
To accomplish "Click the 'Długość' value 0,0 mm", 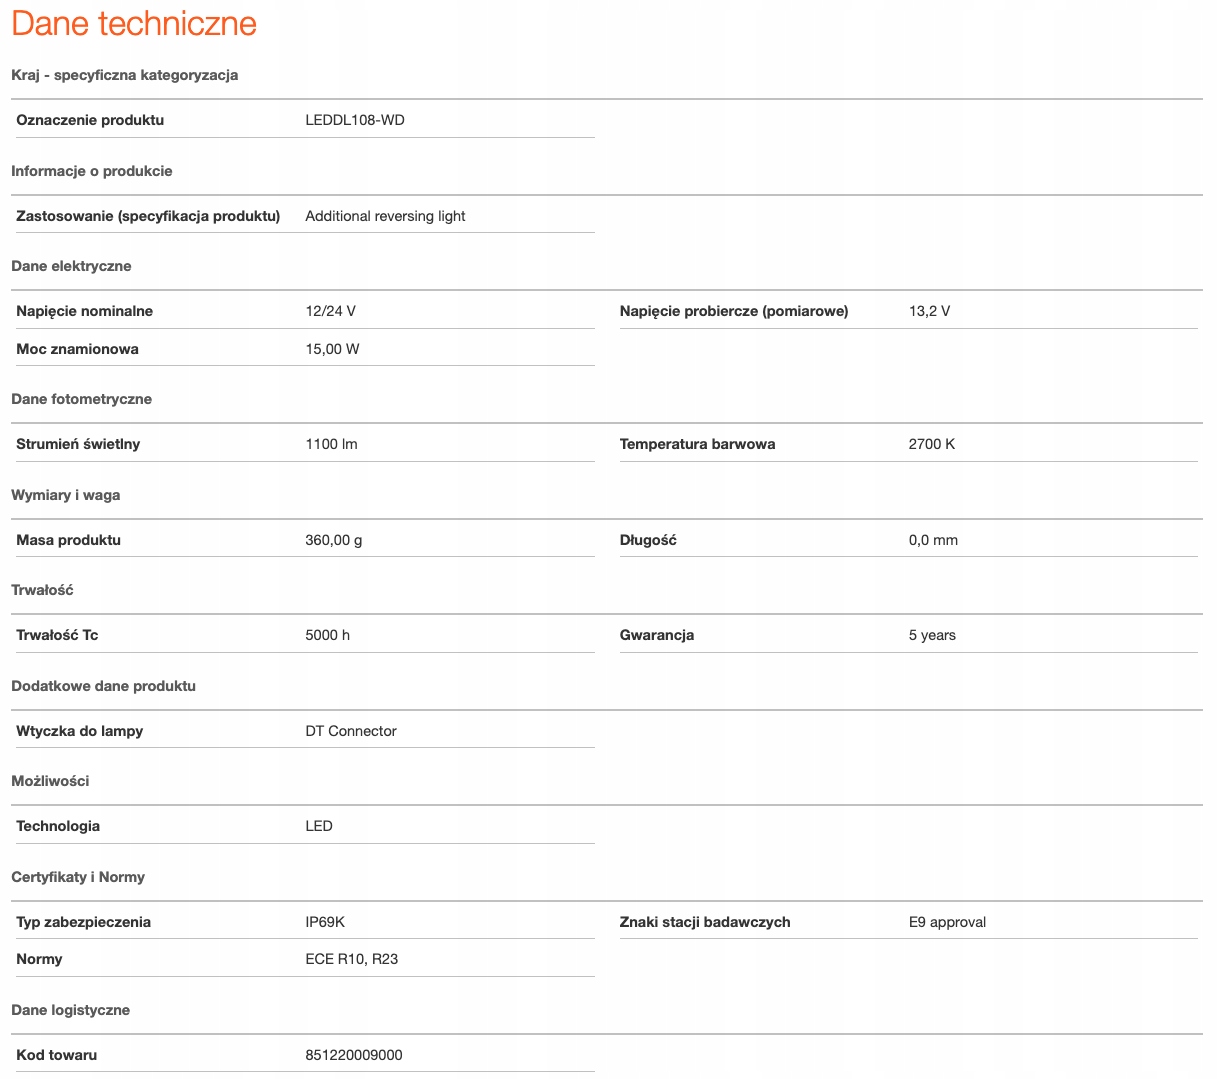I will coord(933,540).
